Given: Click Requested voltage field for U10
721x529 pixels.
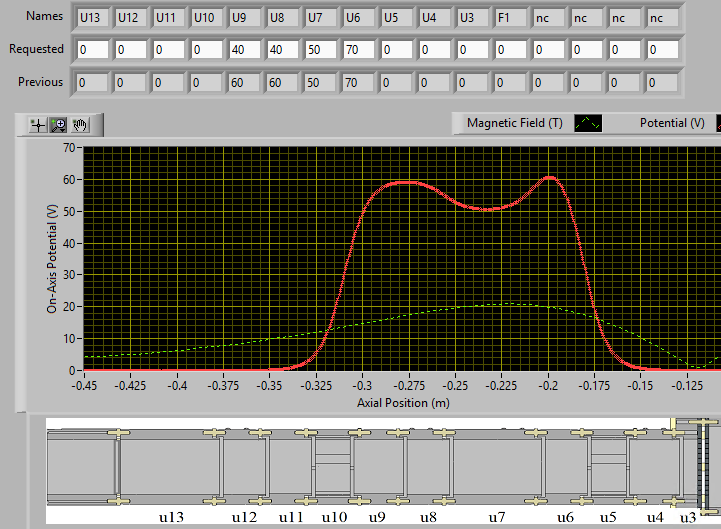Looking at the screenshot, I should click(207, 50).
